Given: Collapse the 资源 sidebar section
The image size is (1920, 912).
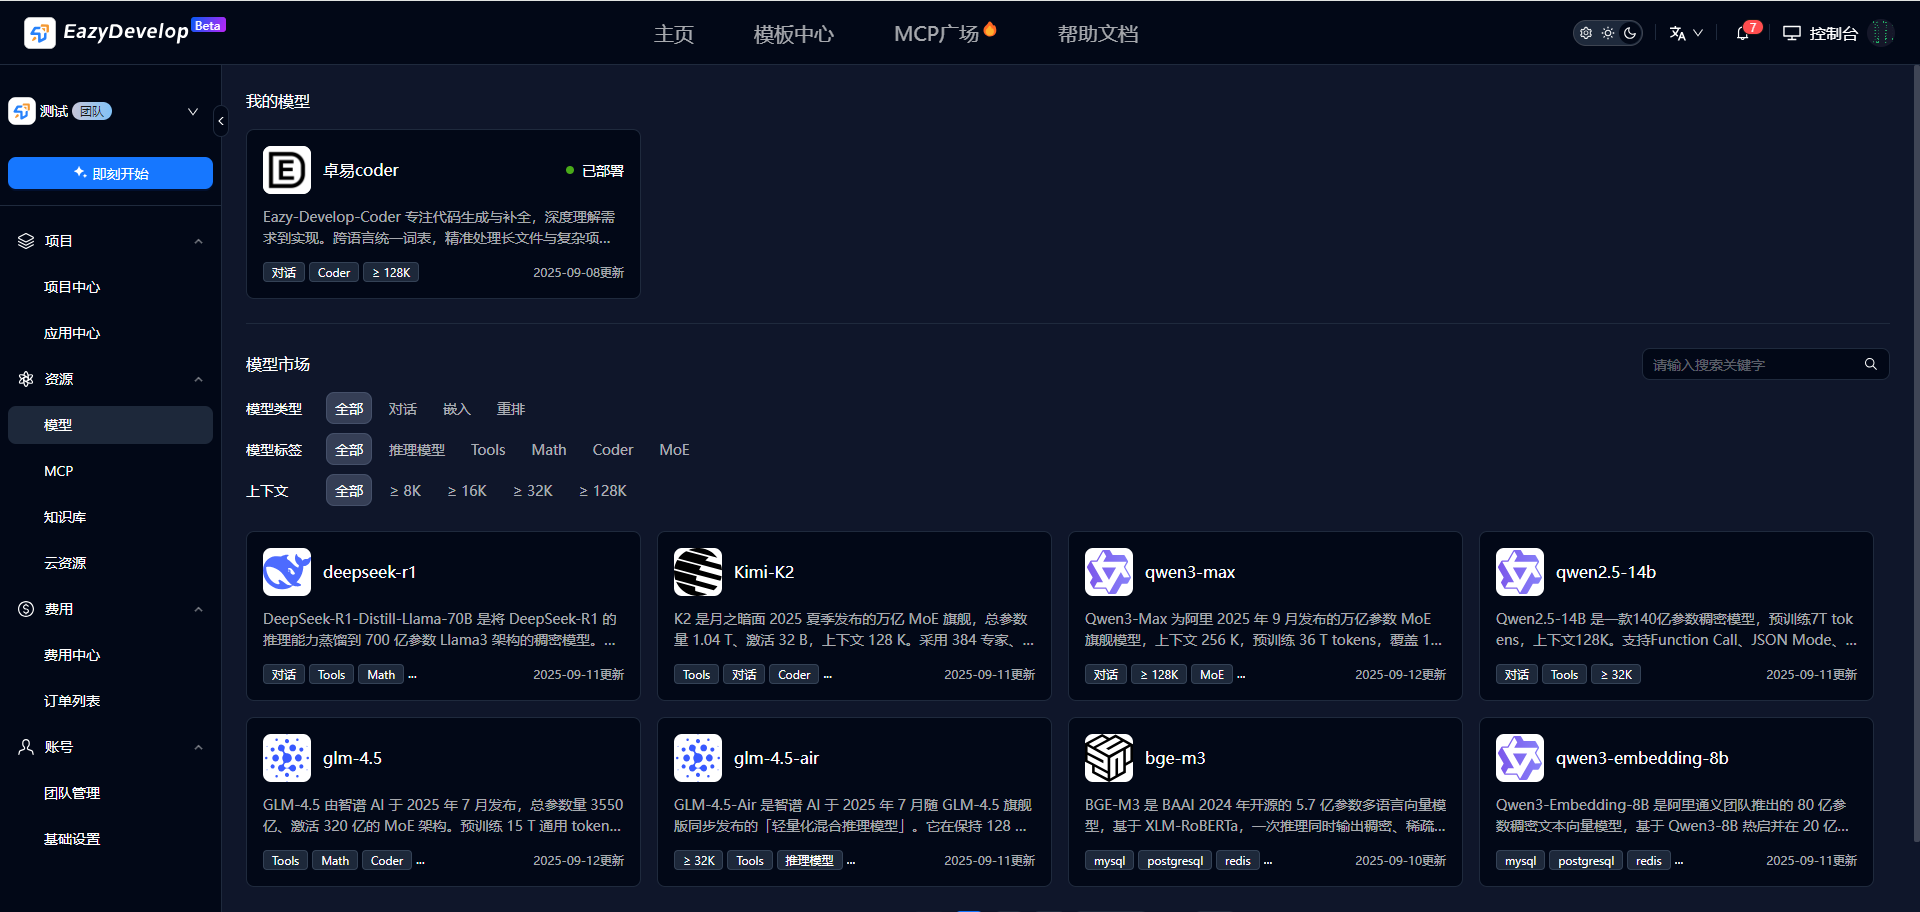Looking at the screenshot, I should point(198,379).
